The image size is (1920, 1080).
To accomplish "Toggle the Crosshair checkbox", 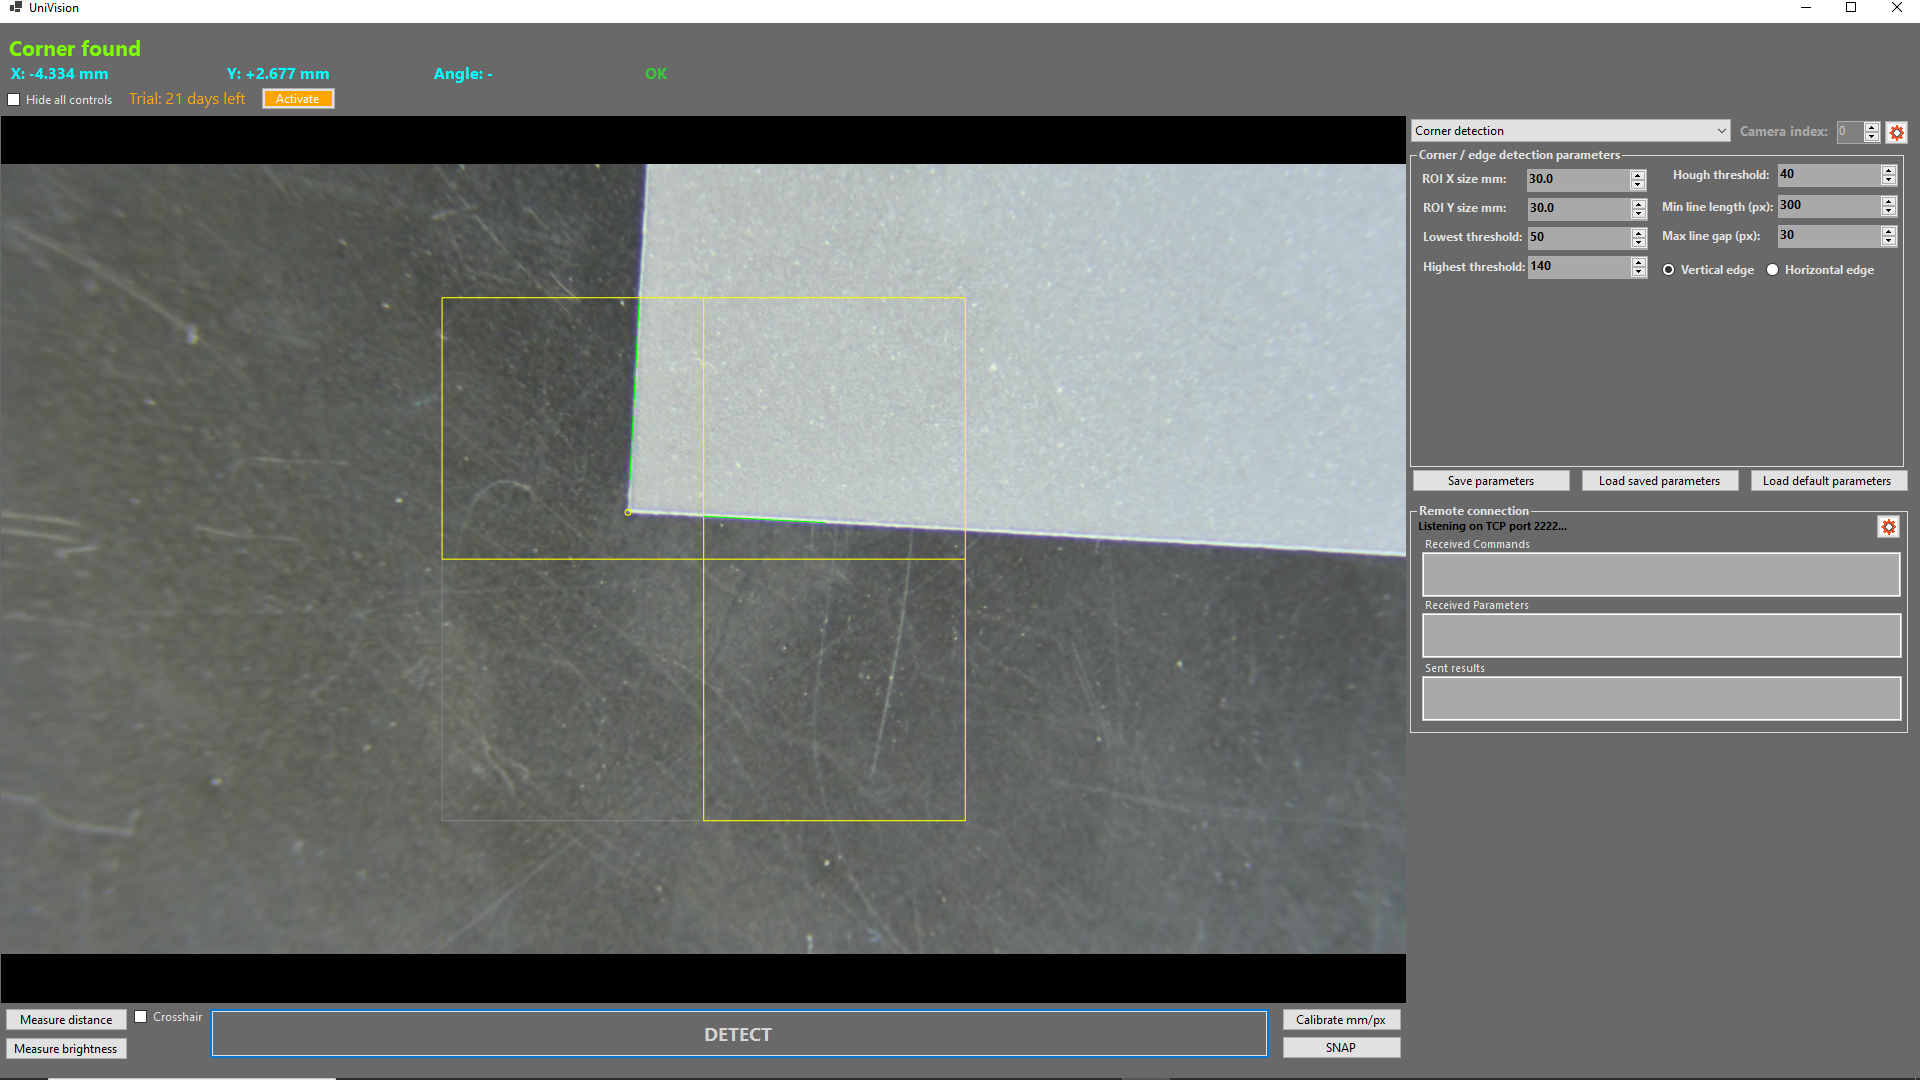I will [x=141, y=1017].
